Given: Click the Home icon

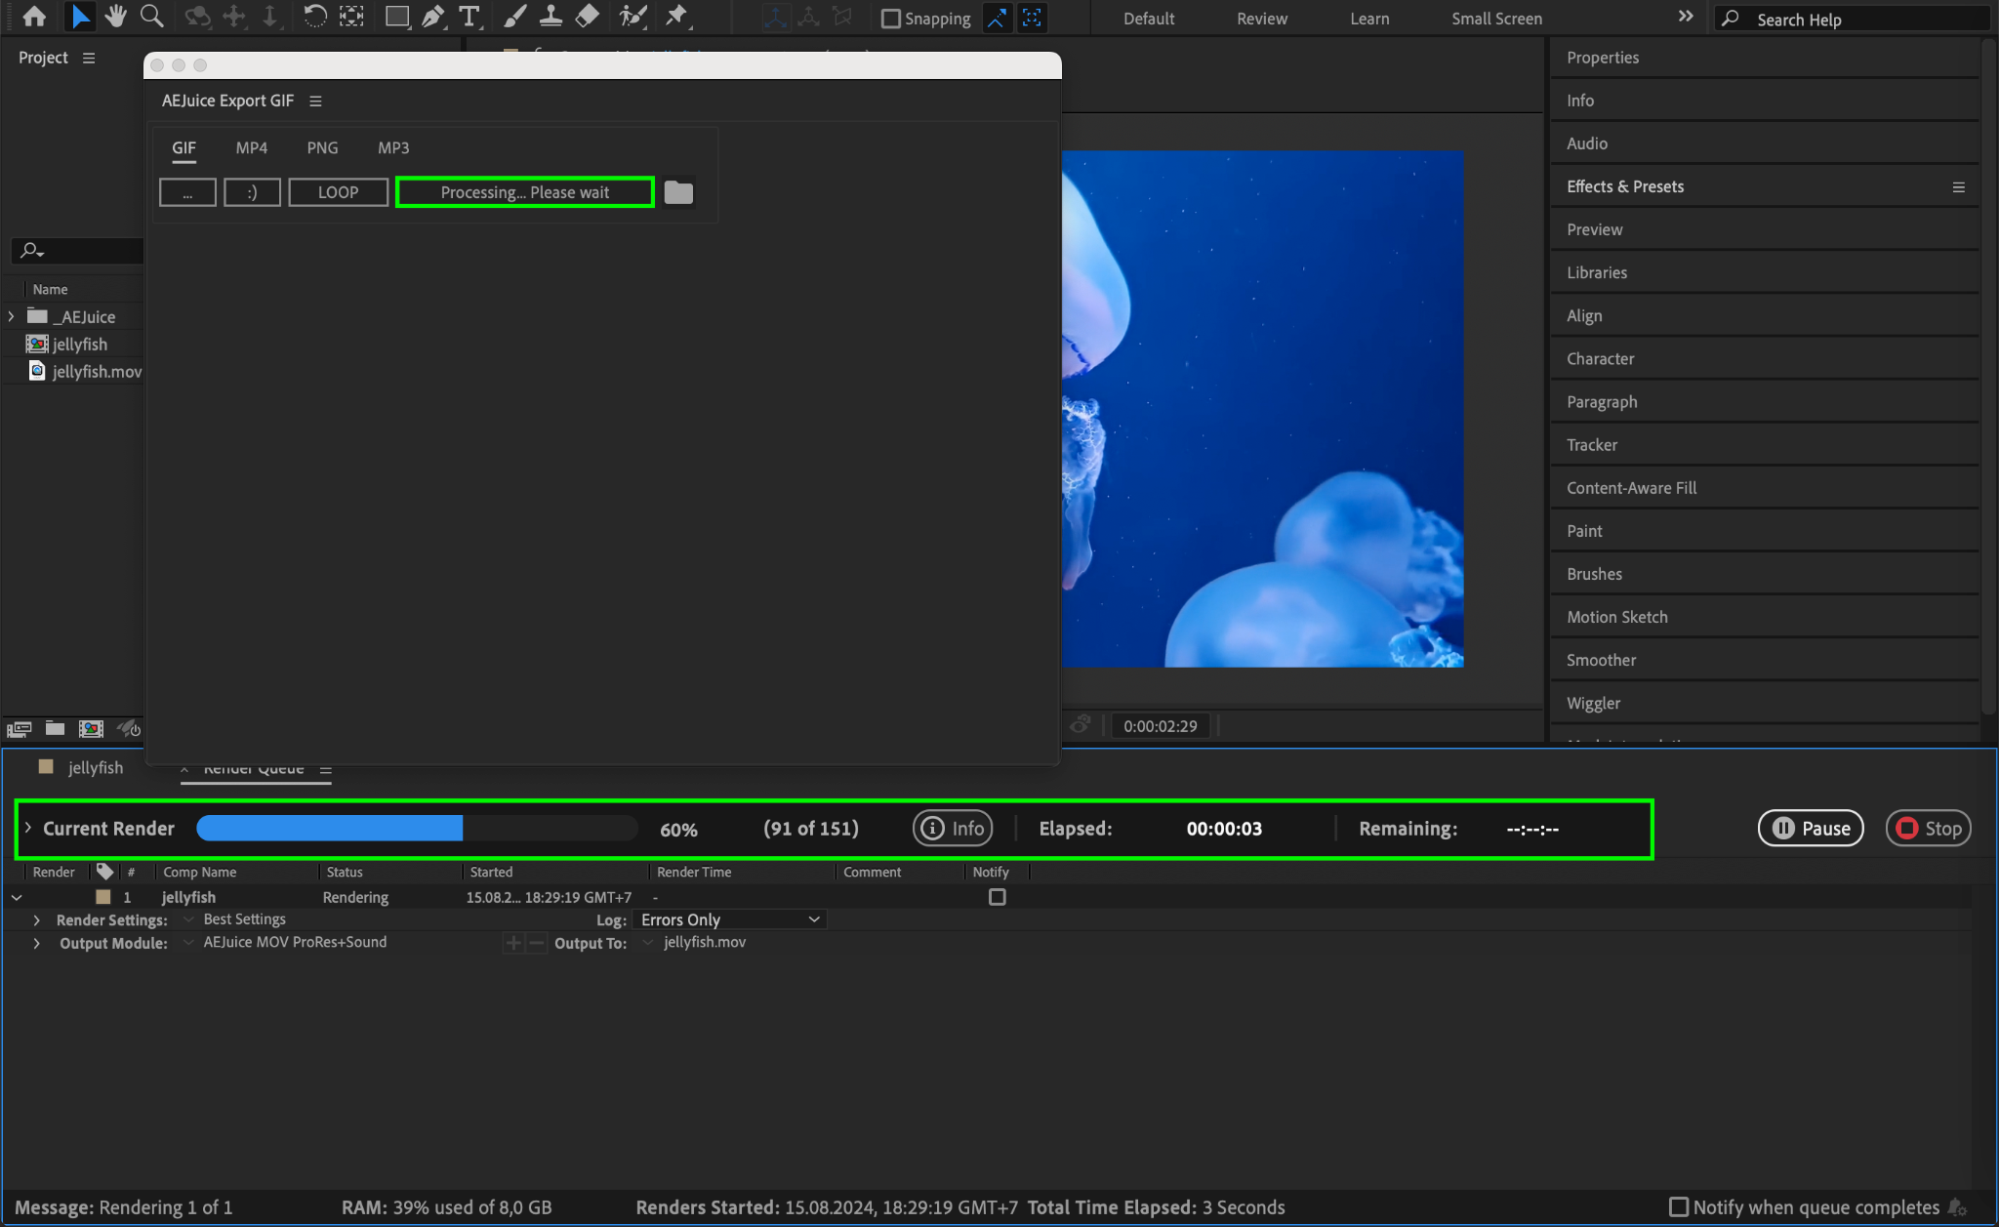Looking at the screenshot, I should pos(34,16).
